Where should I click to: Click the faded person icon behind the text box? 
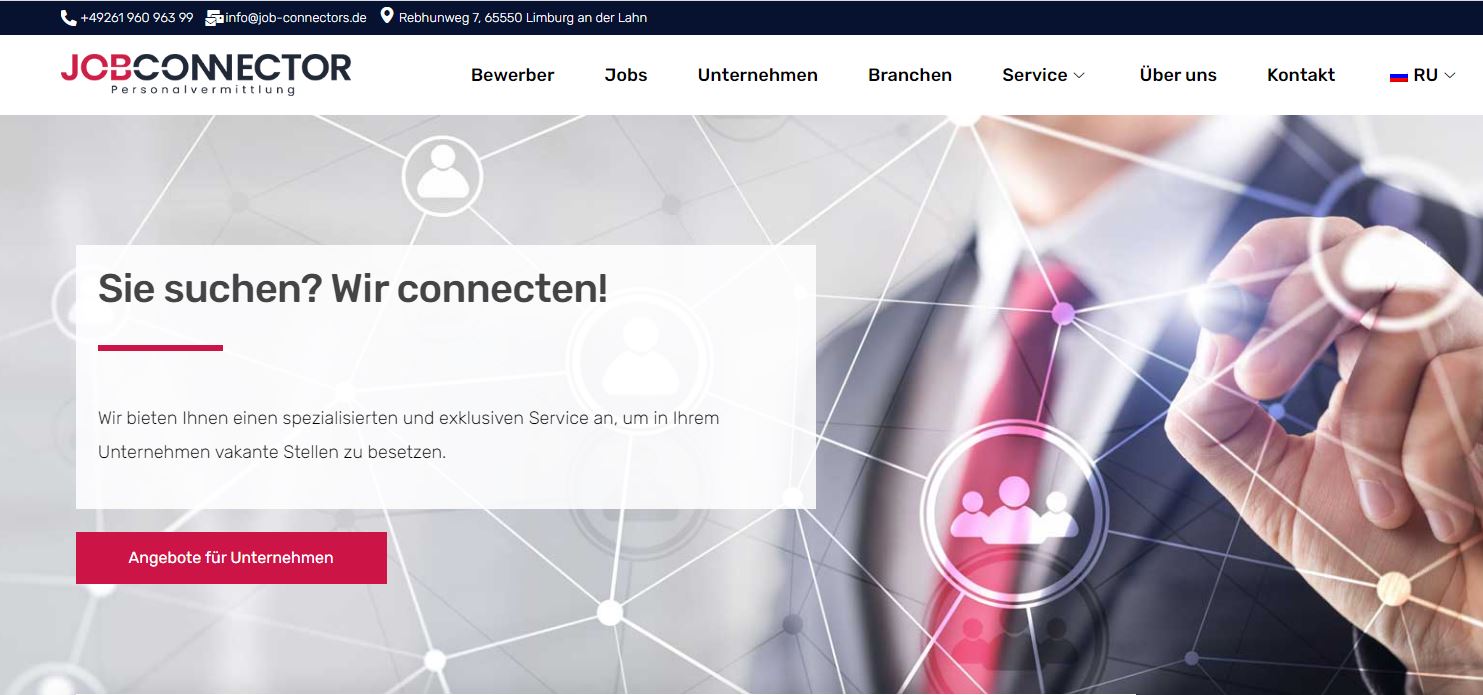coord(640,357)
